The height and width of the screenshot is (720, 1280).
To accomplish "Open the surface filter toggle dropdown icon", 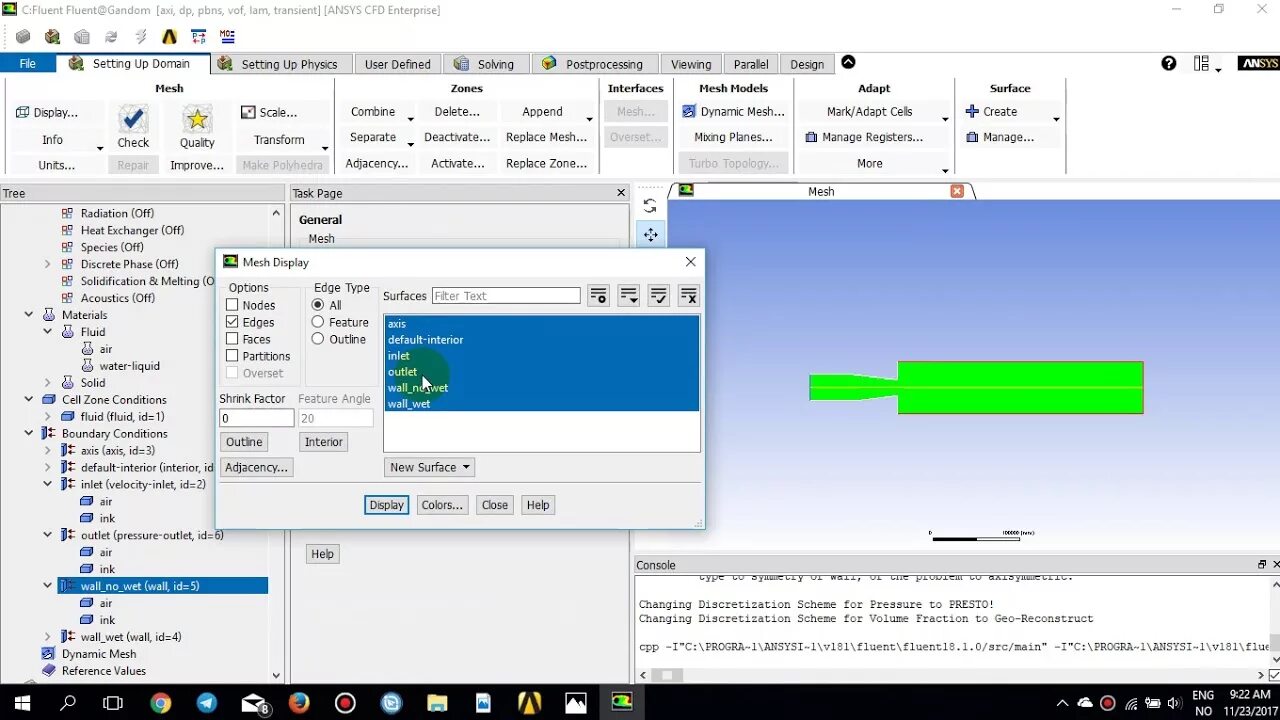I will click(x=628, y=296).
